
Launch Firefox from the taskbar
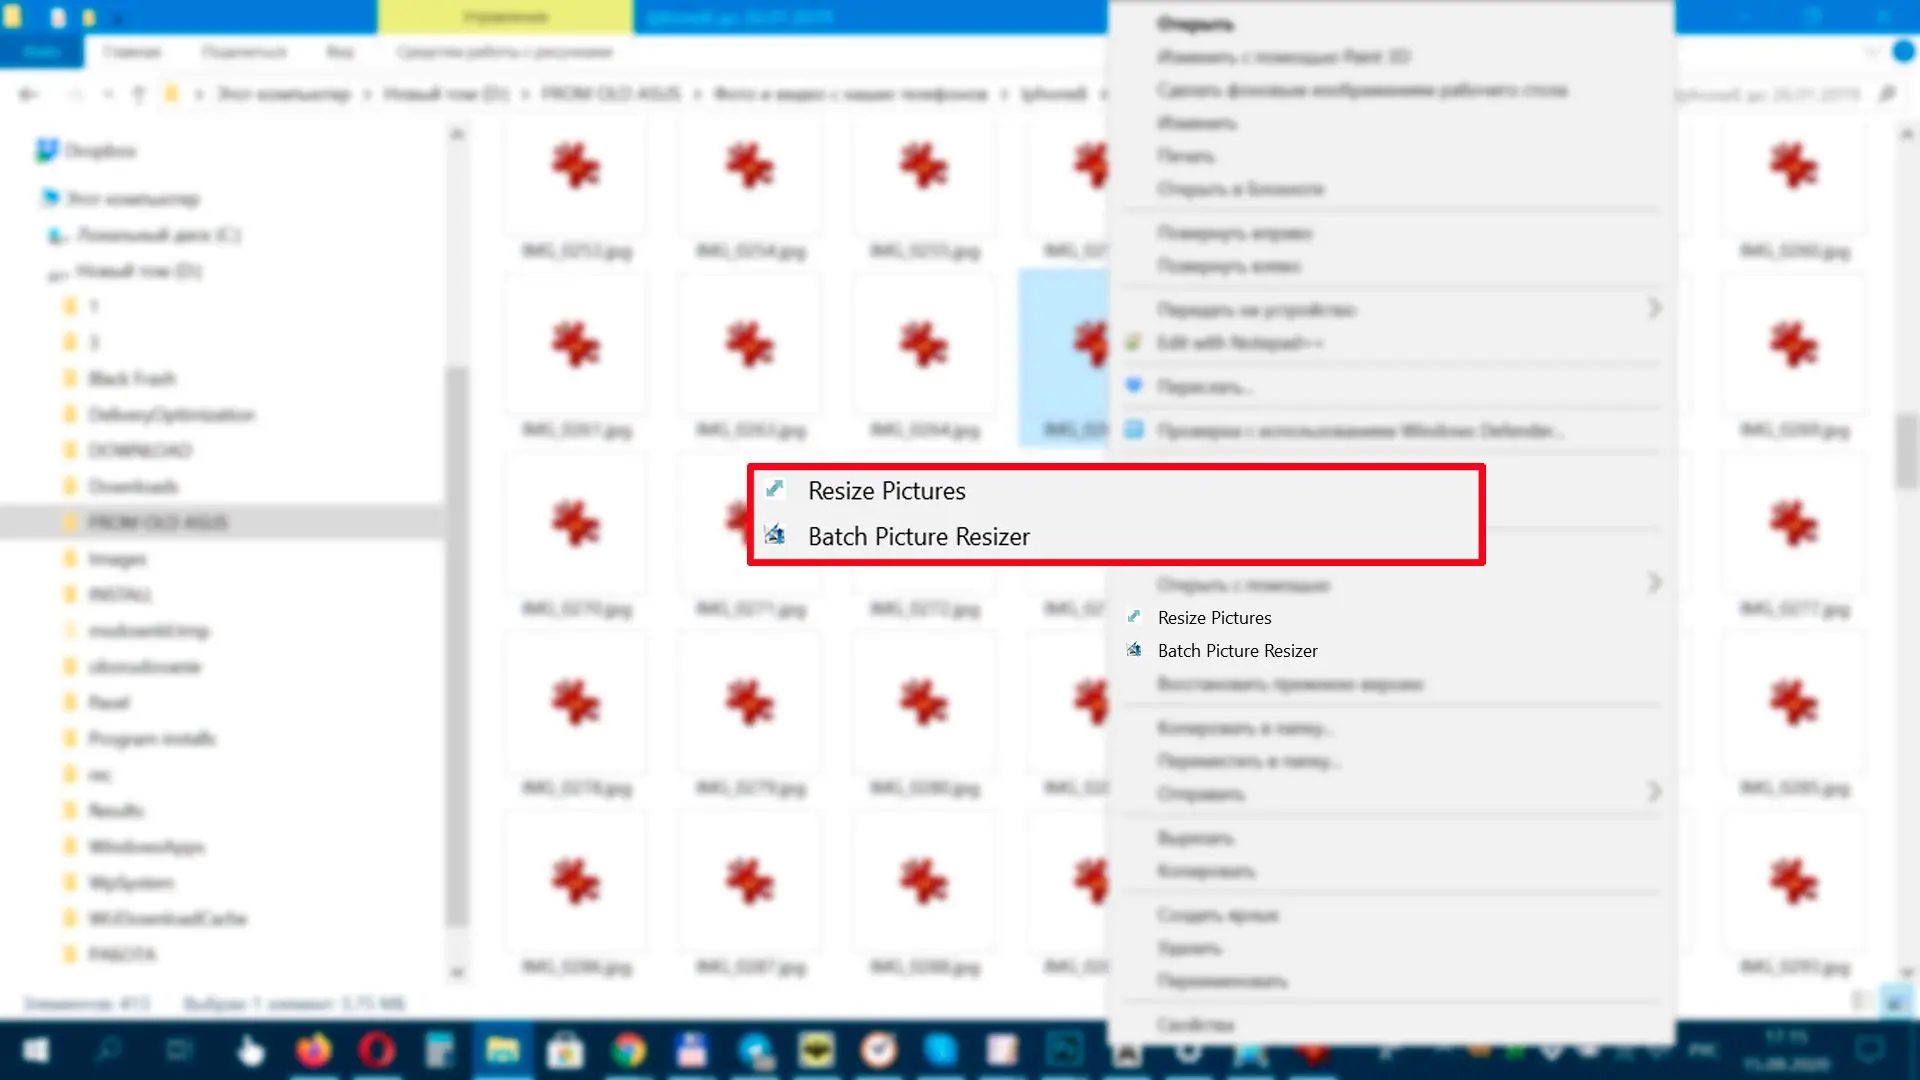click(314, 1050)
